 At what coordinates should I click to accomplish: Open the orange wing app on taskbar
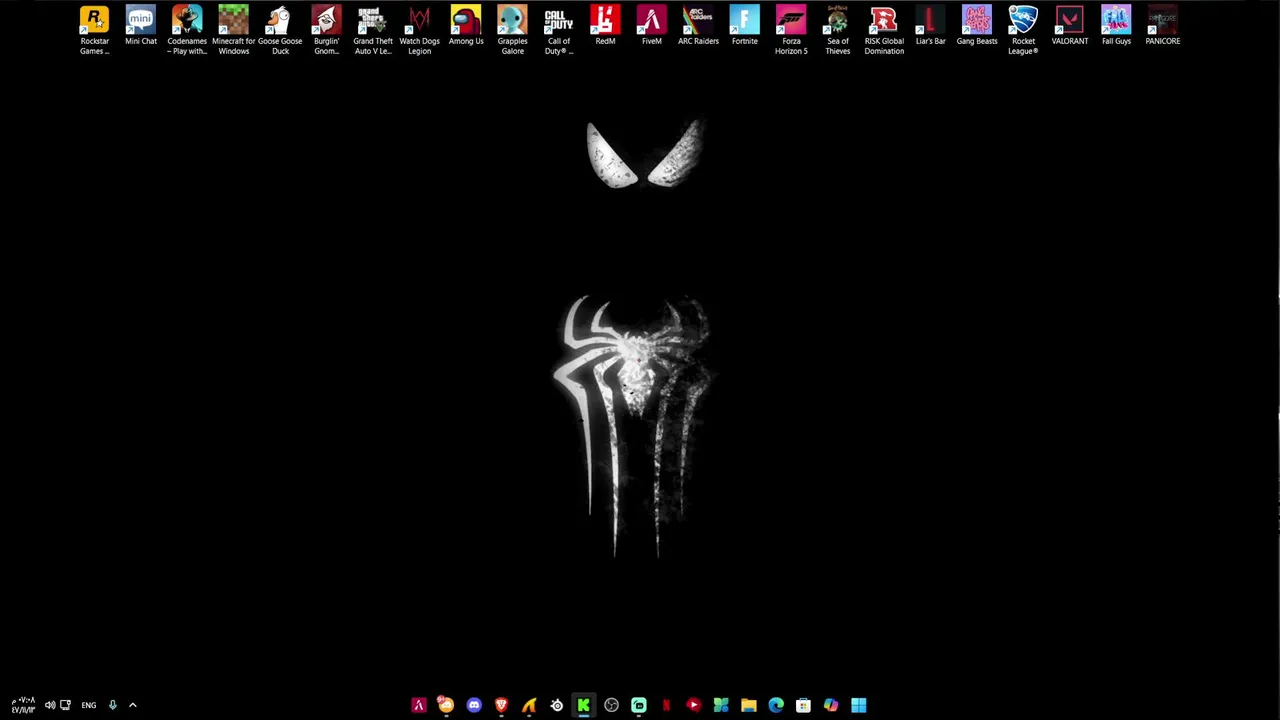tap(529, 705)
